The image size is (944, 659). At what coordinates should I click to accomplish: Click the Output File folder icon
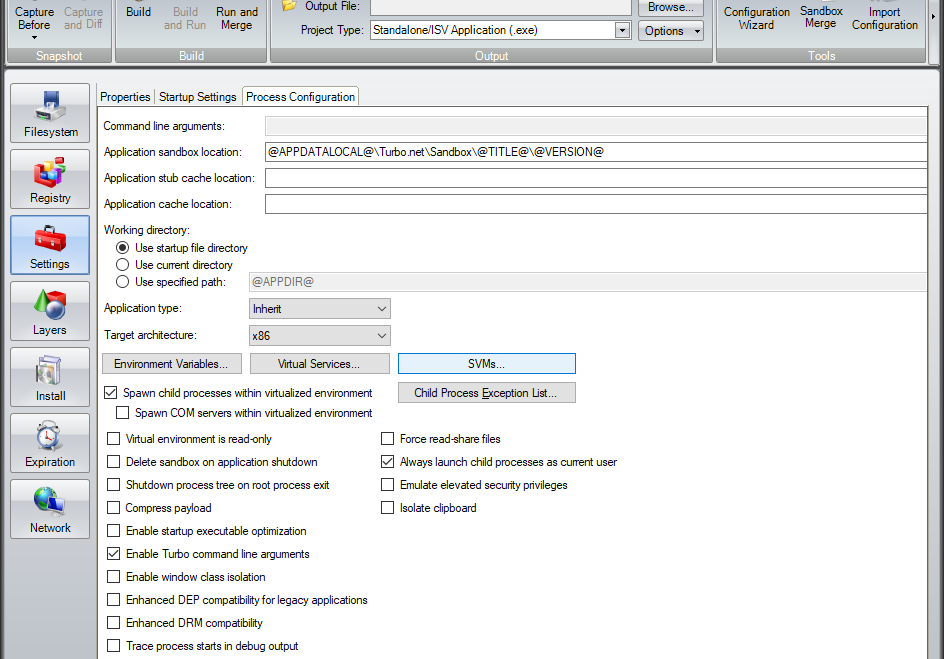pos(290,6)
